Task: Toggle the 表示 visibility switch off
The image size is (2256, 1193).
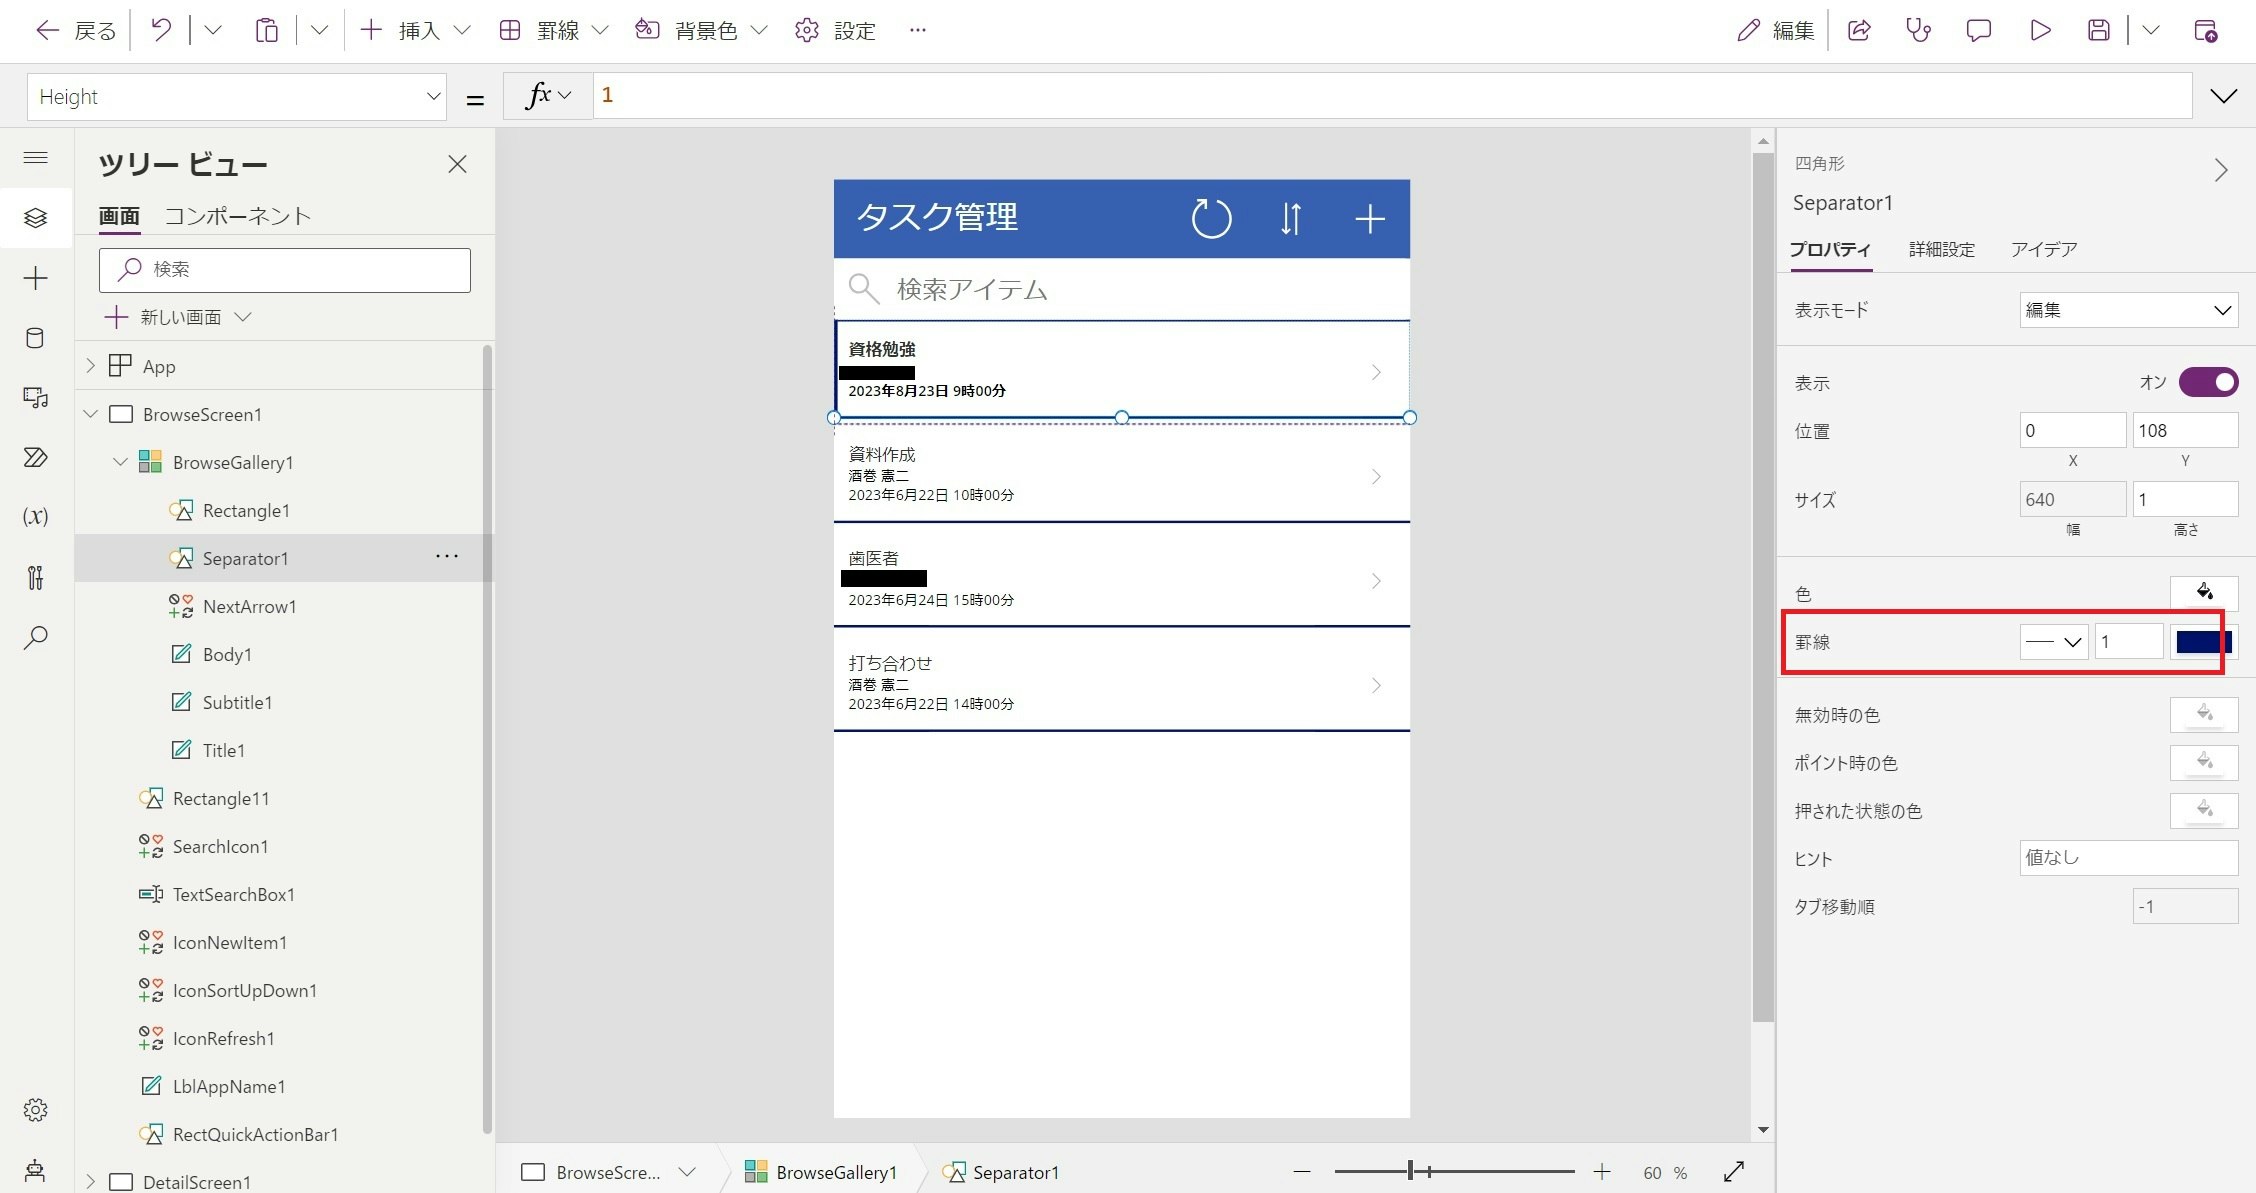Action: click(x=2208, y=382)
